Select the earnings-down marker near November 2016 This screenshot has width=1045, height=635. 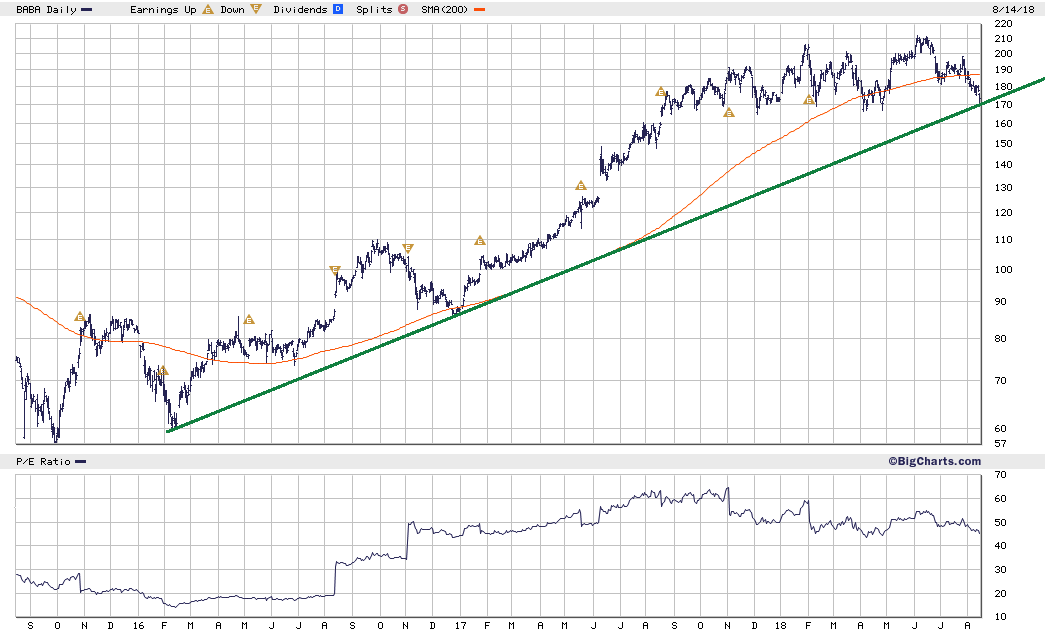click(408, 248)
